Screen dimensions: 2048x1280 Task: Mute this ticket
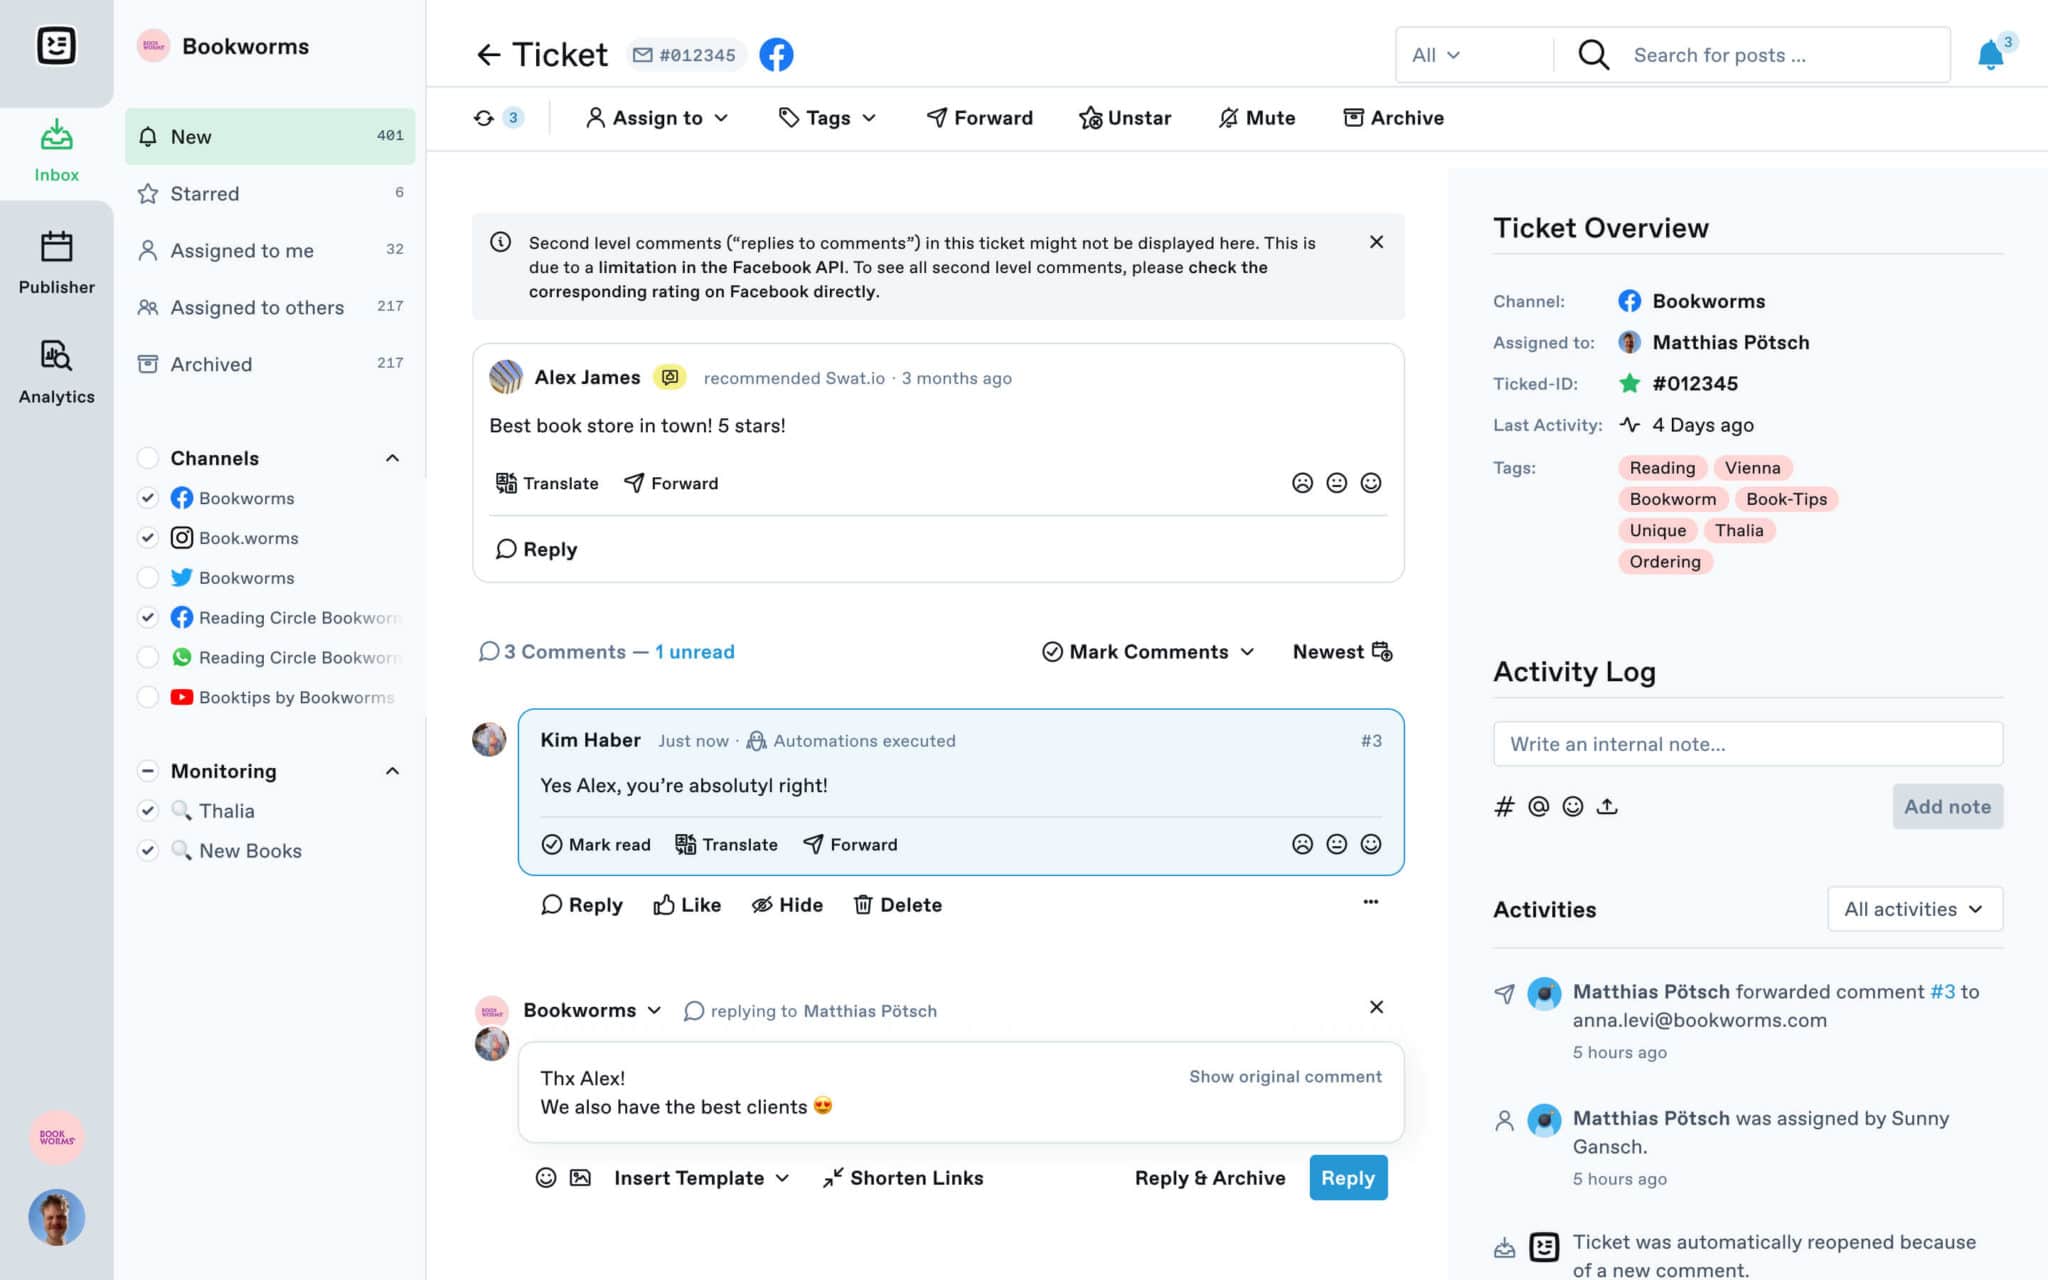[x=1256, y=118]
